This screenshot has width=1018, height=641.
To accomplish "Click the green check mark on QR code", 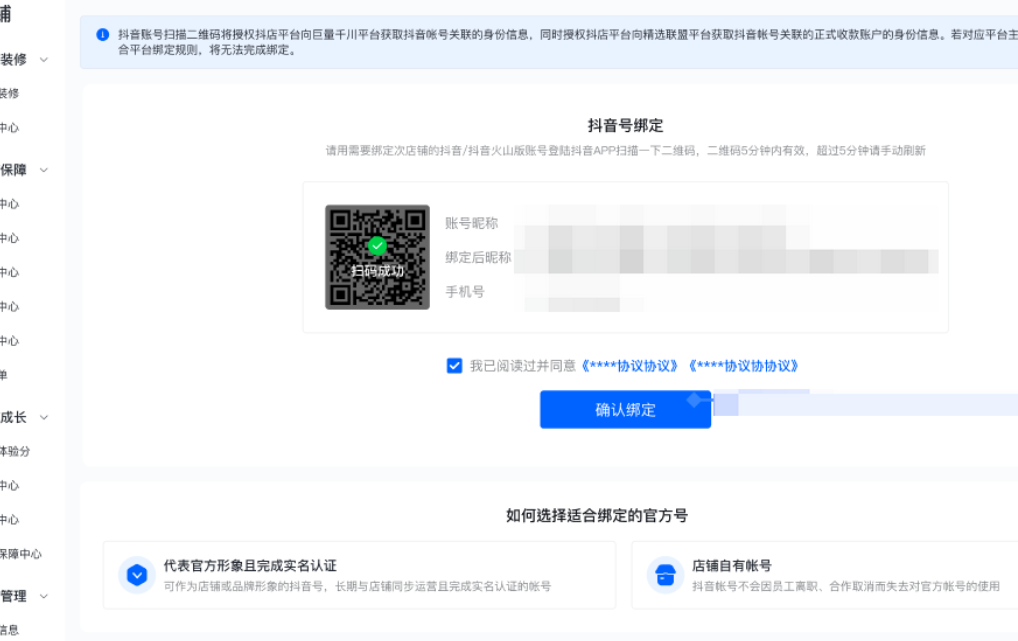I will coord(377,246).
